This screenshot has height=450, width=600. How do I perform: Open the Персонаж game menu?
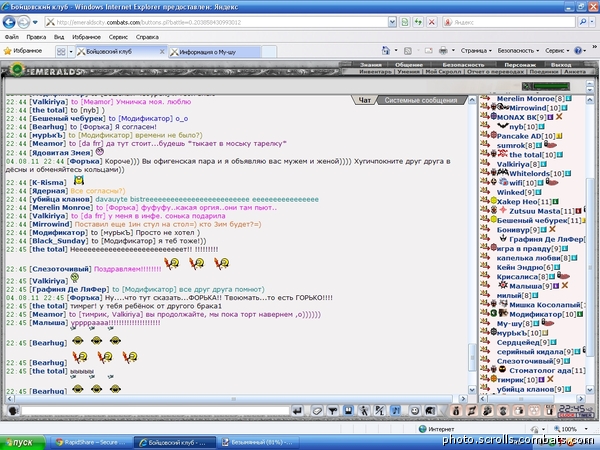point(520,65)
